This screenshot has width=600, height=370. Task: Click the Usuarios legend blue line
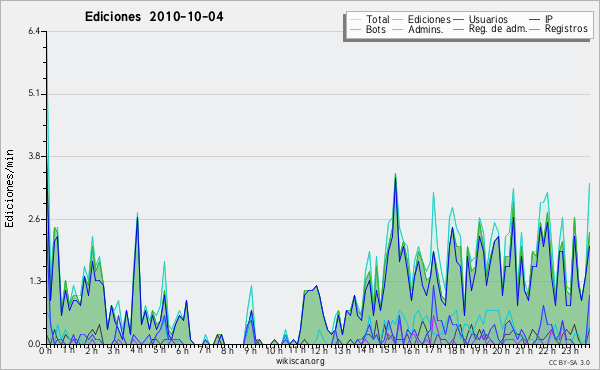pyautogui.click(x=459, y=20)
